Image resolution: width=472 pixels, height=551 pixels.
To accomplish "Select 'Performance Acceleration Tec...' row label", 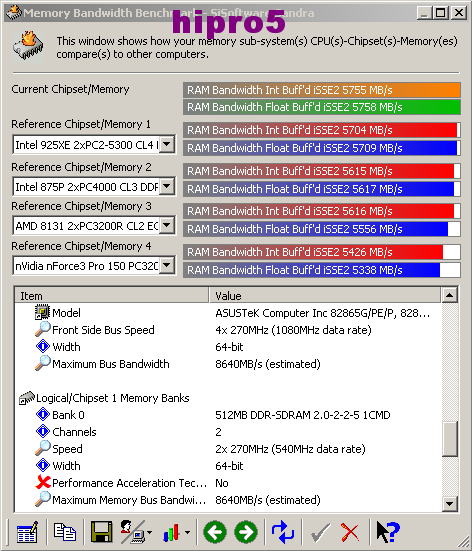I will [129, 483].
